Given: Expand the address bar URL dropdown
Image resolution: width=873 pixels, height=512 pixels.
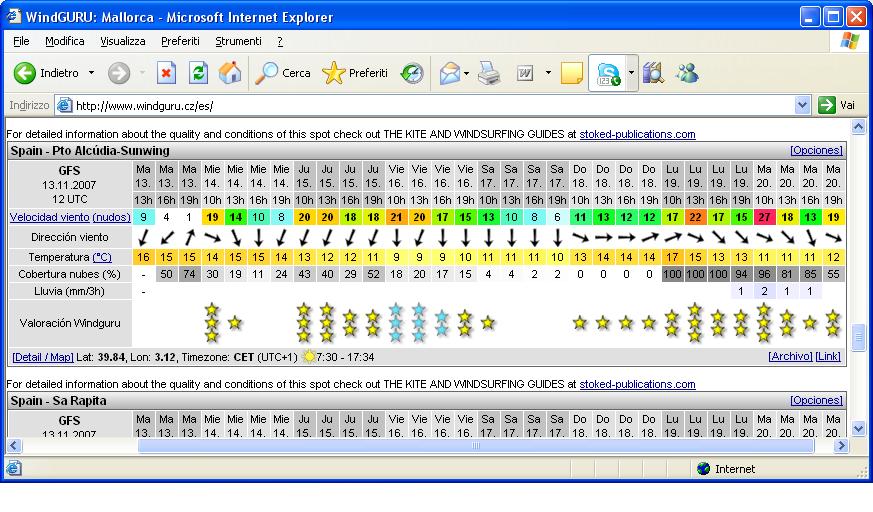Looking at the screenshot, I should click(x=802, y=105).
